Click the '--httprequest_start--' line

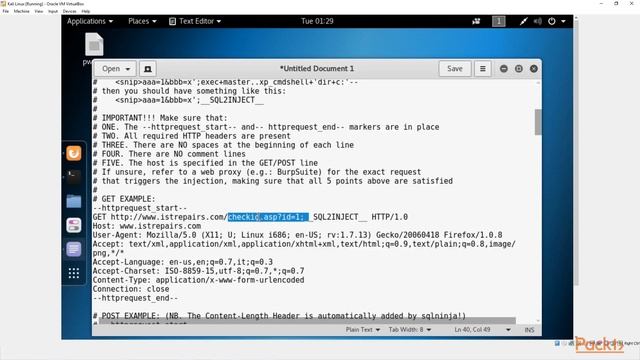[x=140, y=208]
